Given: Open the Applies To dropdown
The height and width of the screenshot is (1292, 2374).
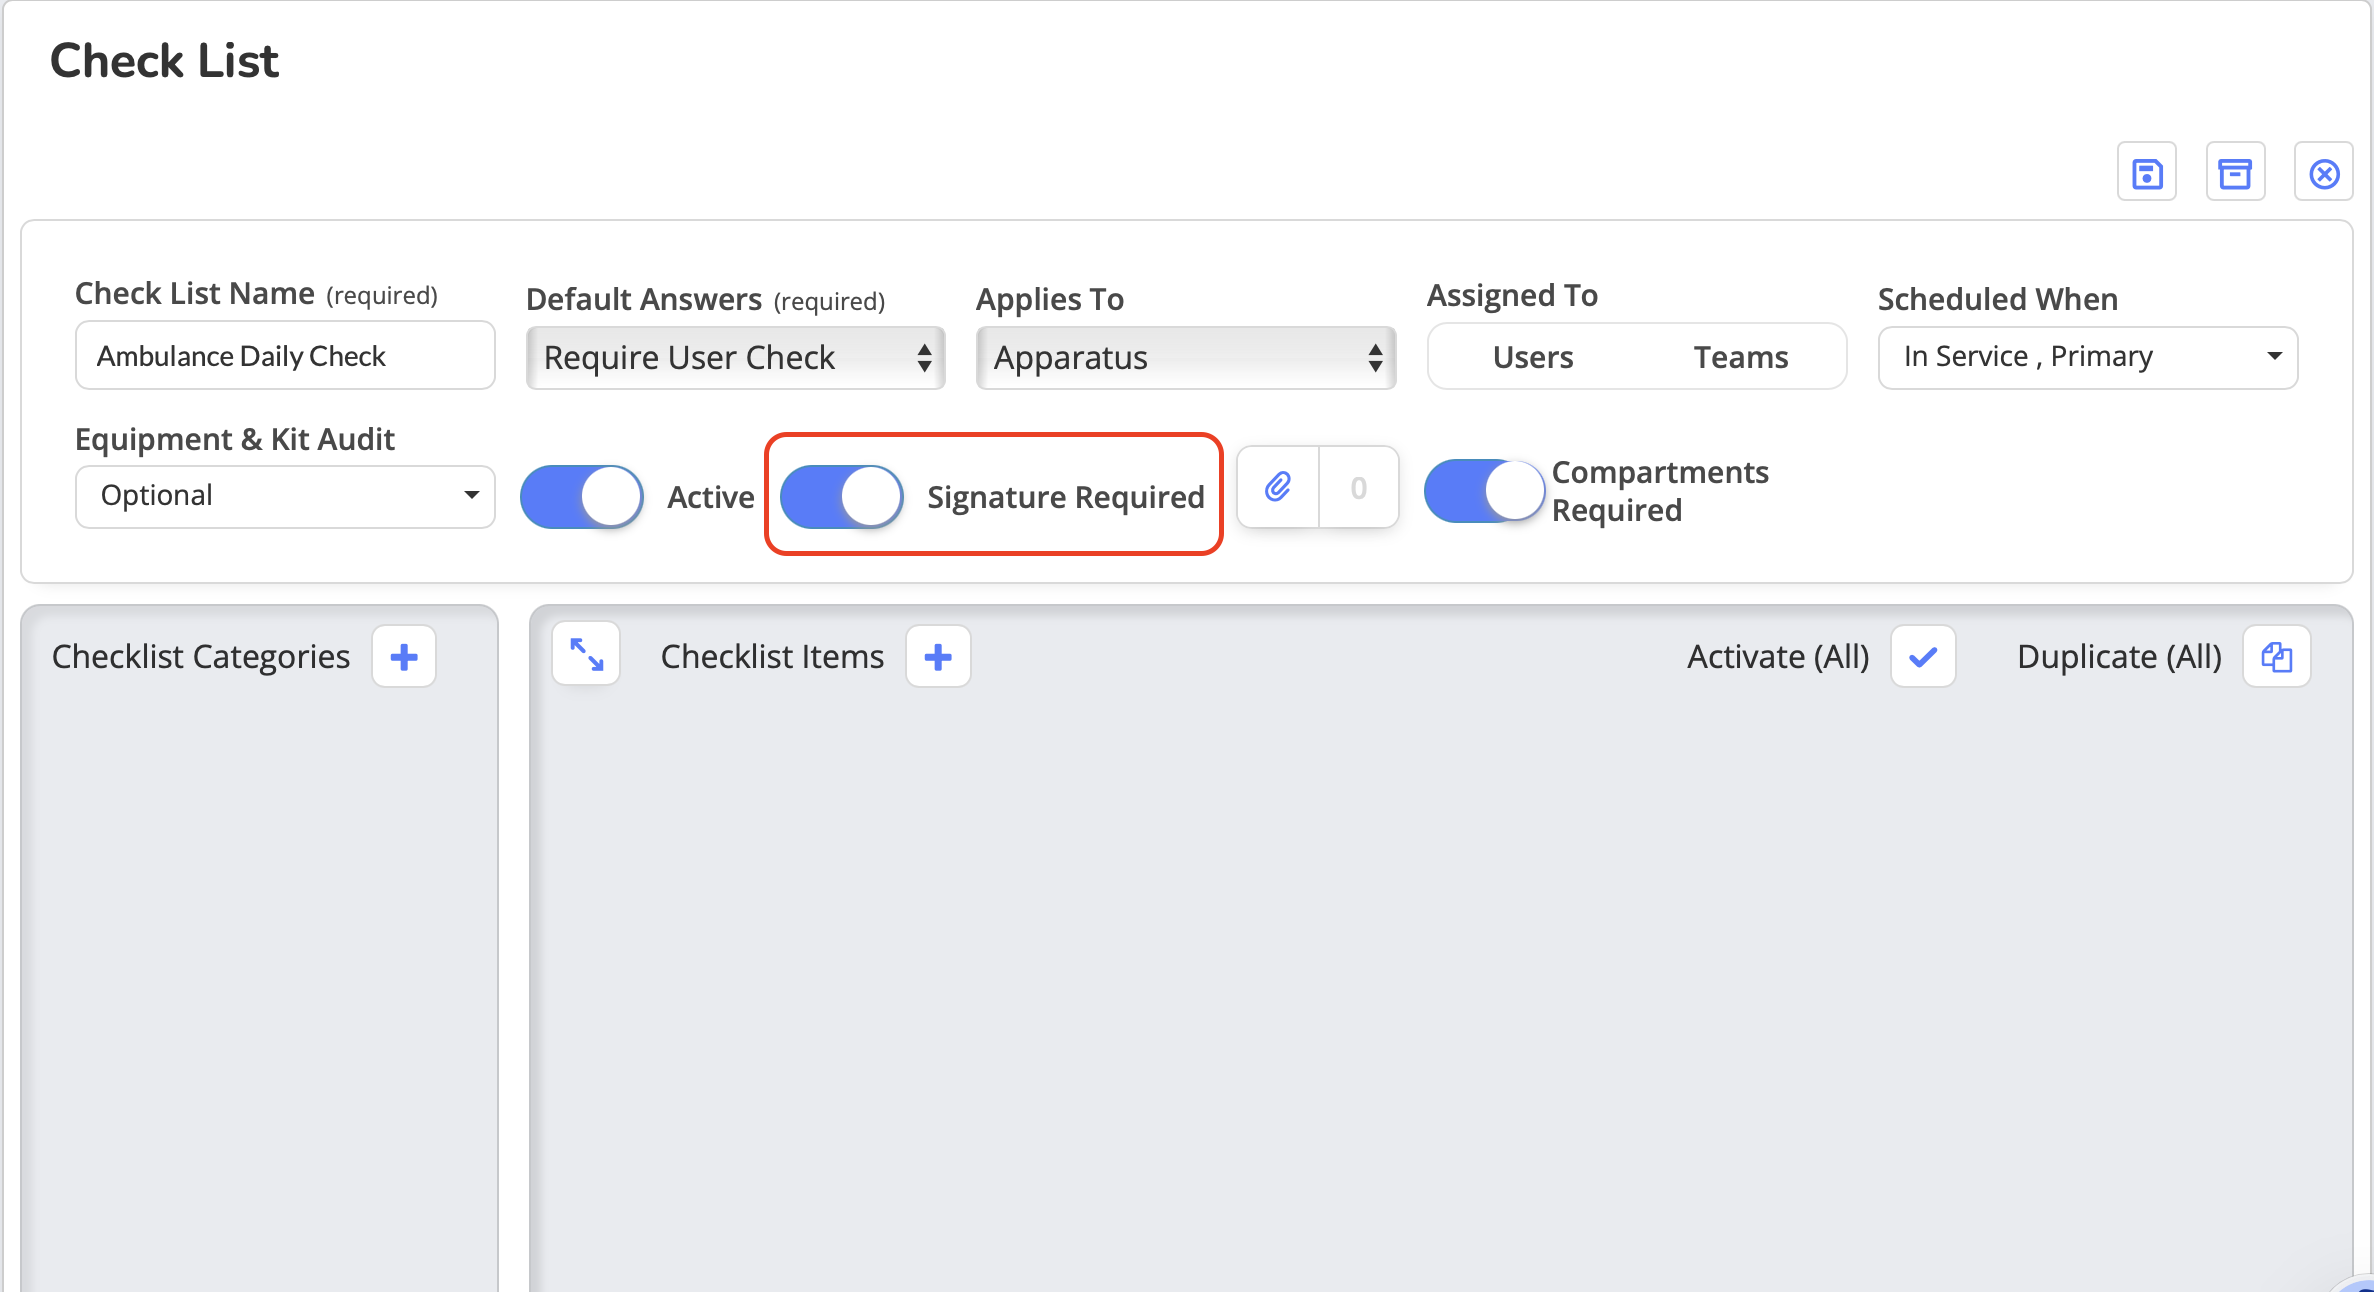Looking at the screenshot, I should tap(1186, 358).
